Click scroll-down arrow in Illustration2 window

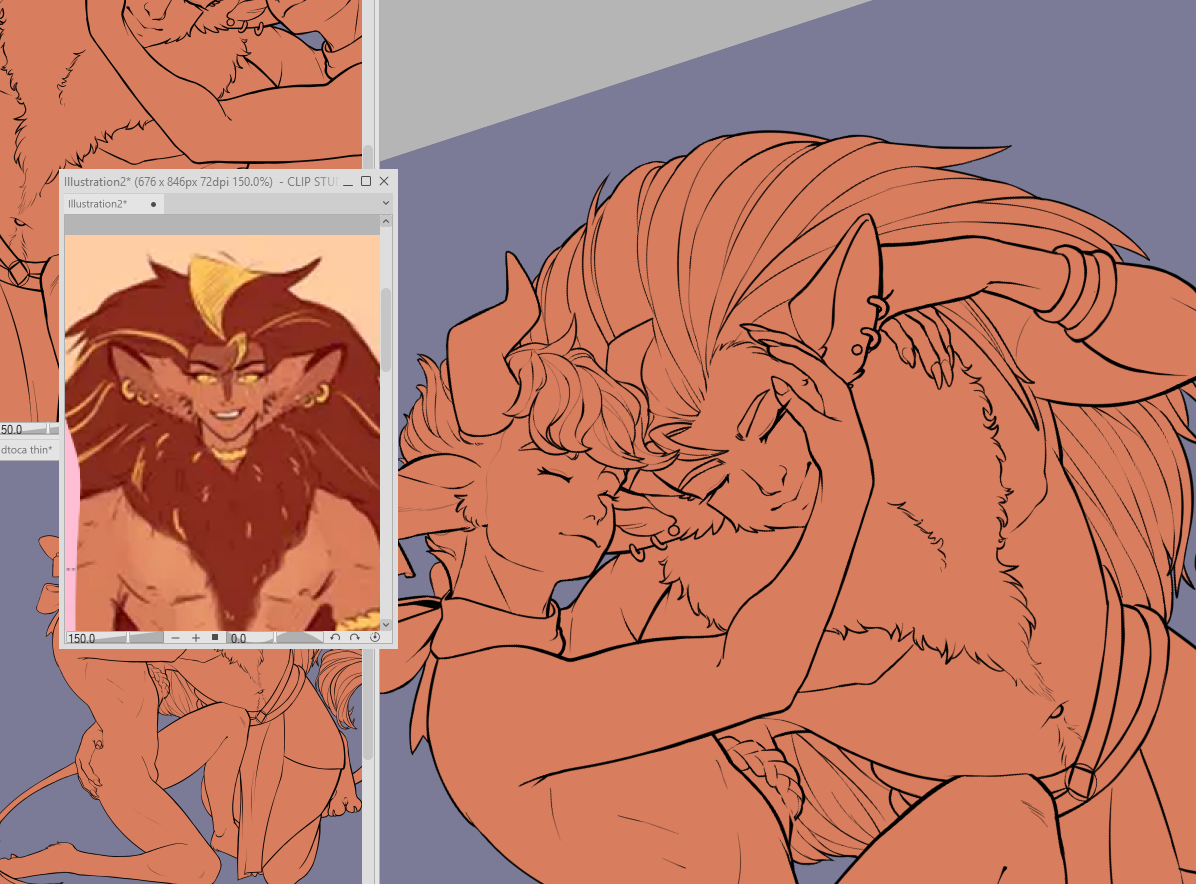(x=386, y=624)
